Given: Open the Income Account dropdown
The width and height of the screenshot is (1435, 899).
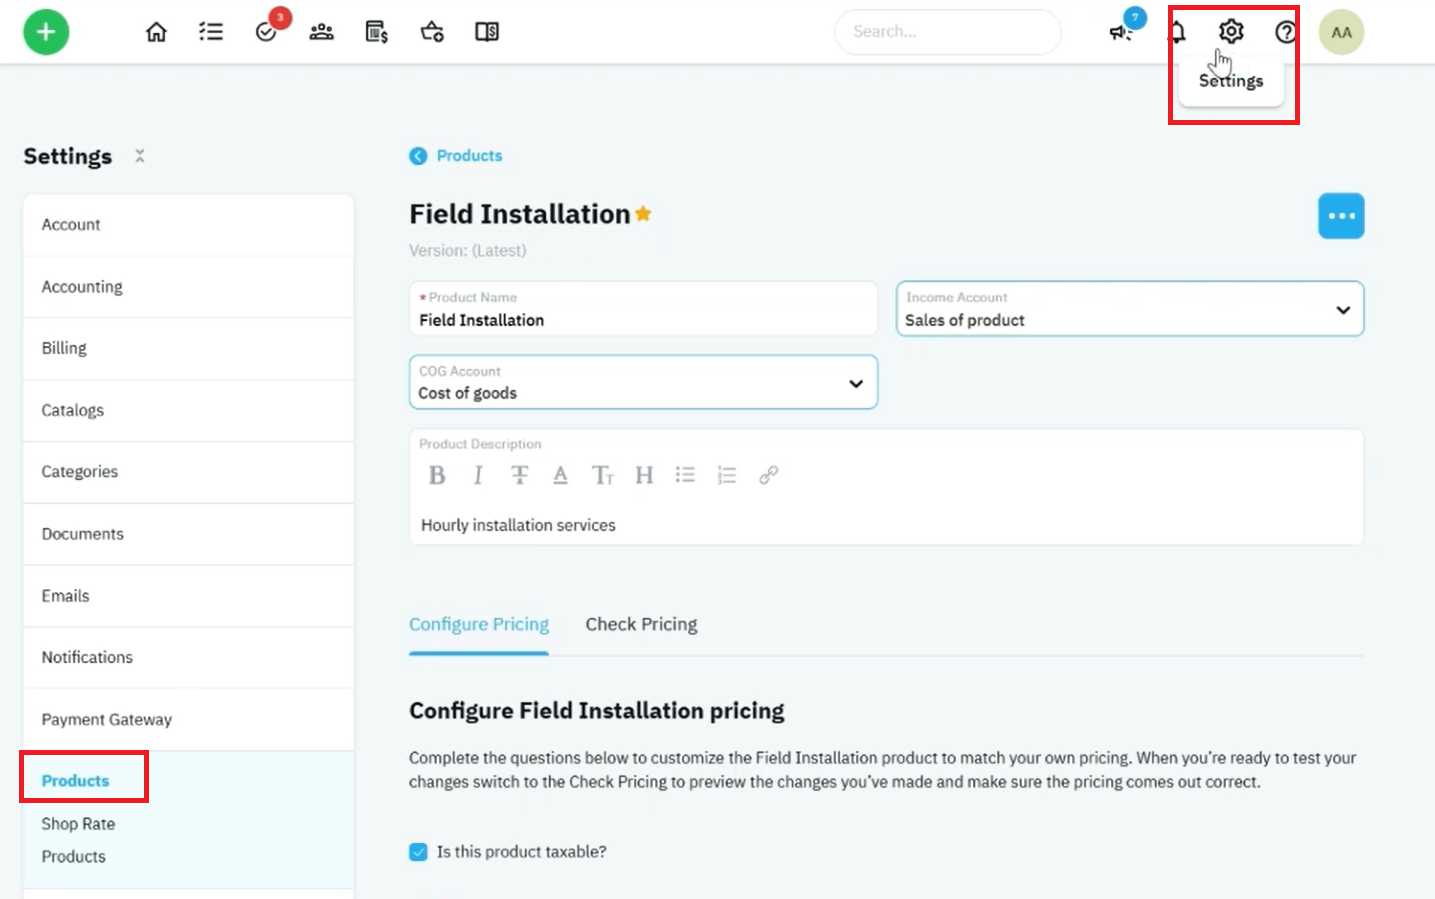Looking at the screenshot, I should tap(1130, 309).
